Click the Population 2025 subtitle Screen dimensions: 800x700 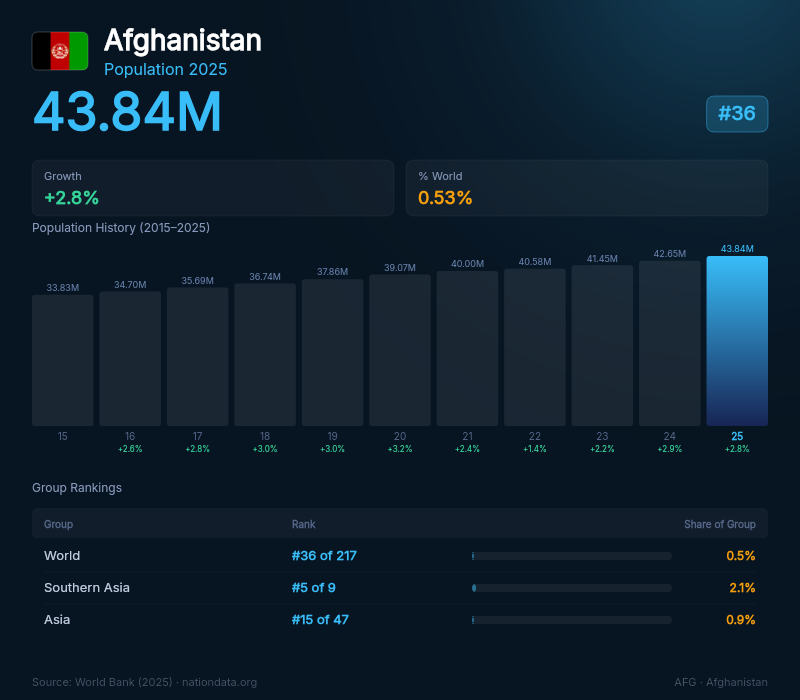pos(165,69)
